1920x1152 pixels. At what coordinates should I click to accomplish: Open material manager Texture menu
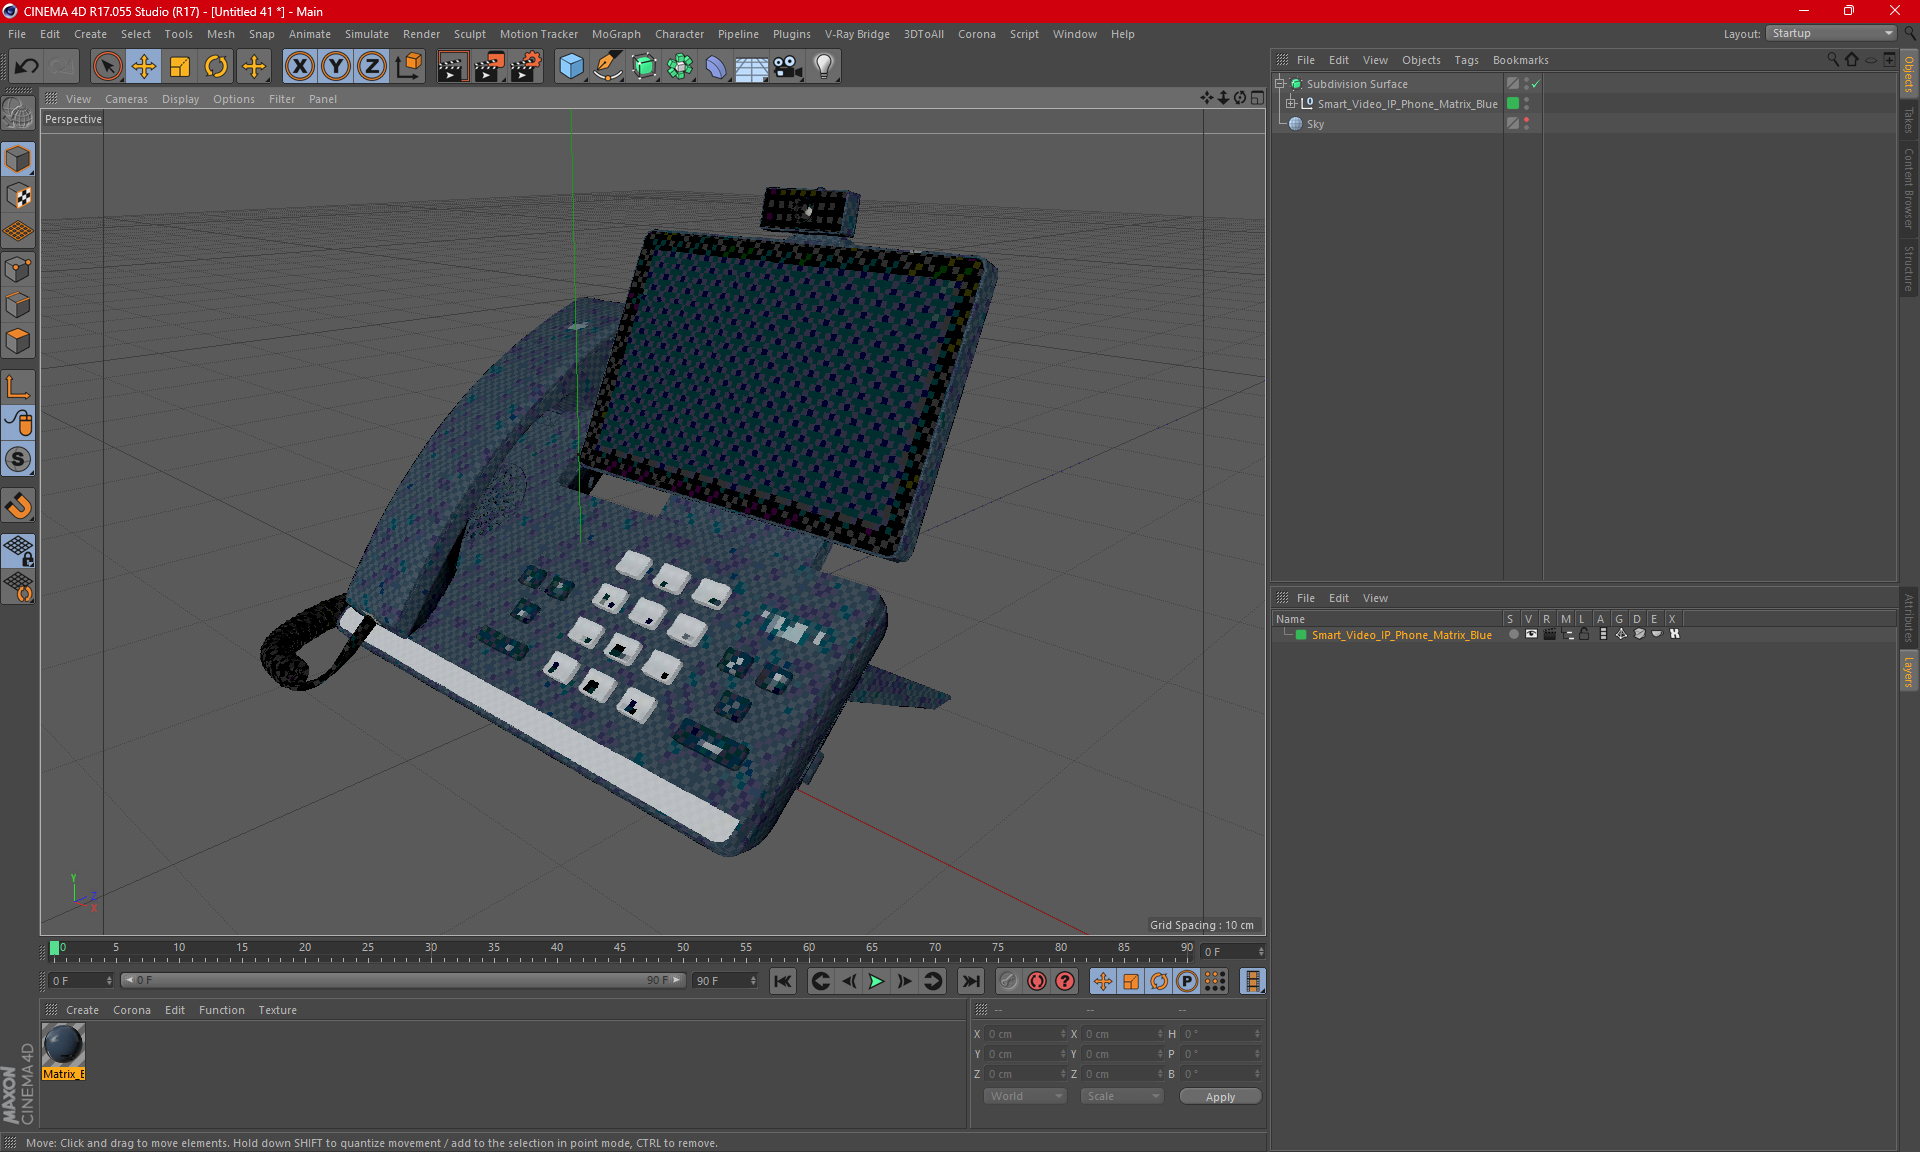tap(277, 1010)
